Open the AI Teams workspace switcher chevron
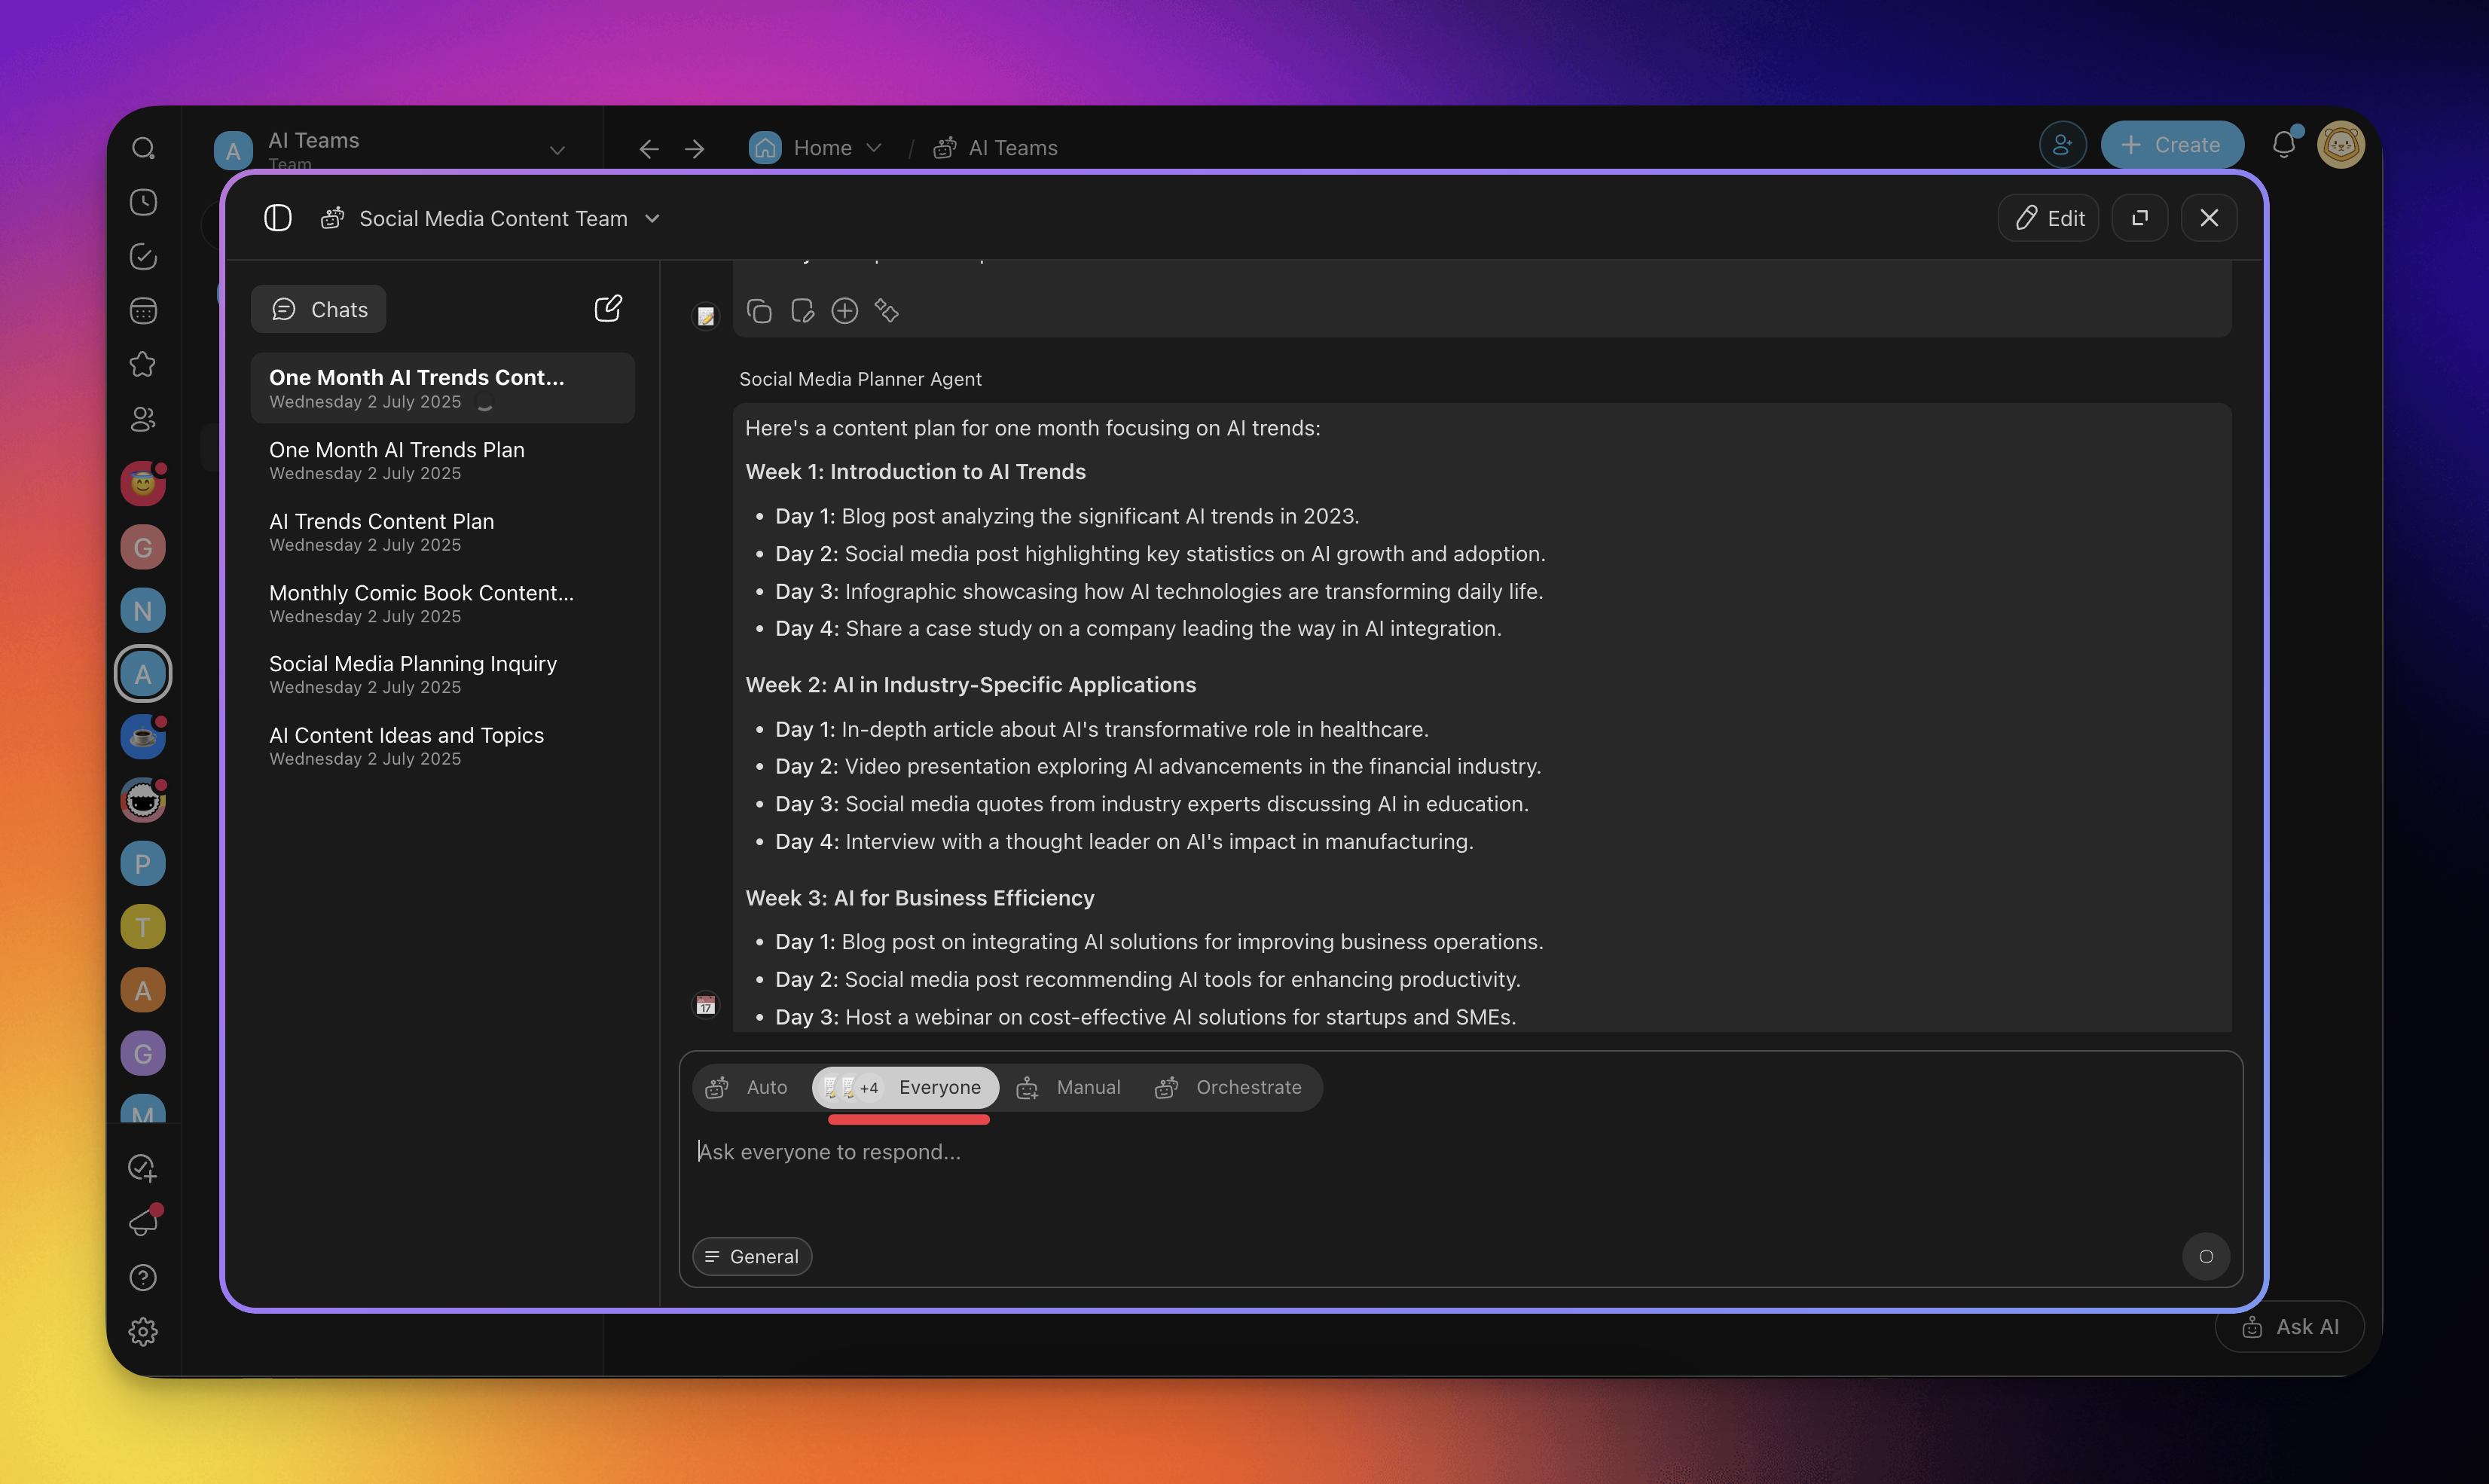Screen dimensions: 2489x1484 point(557,150)
